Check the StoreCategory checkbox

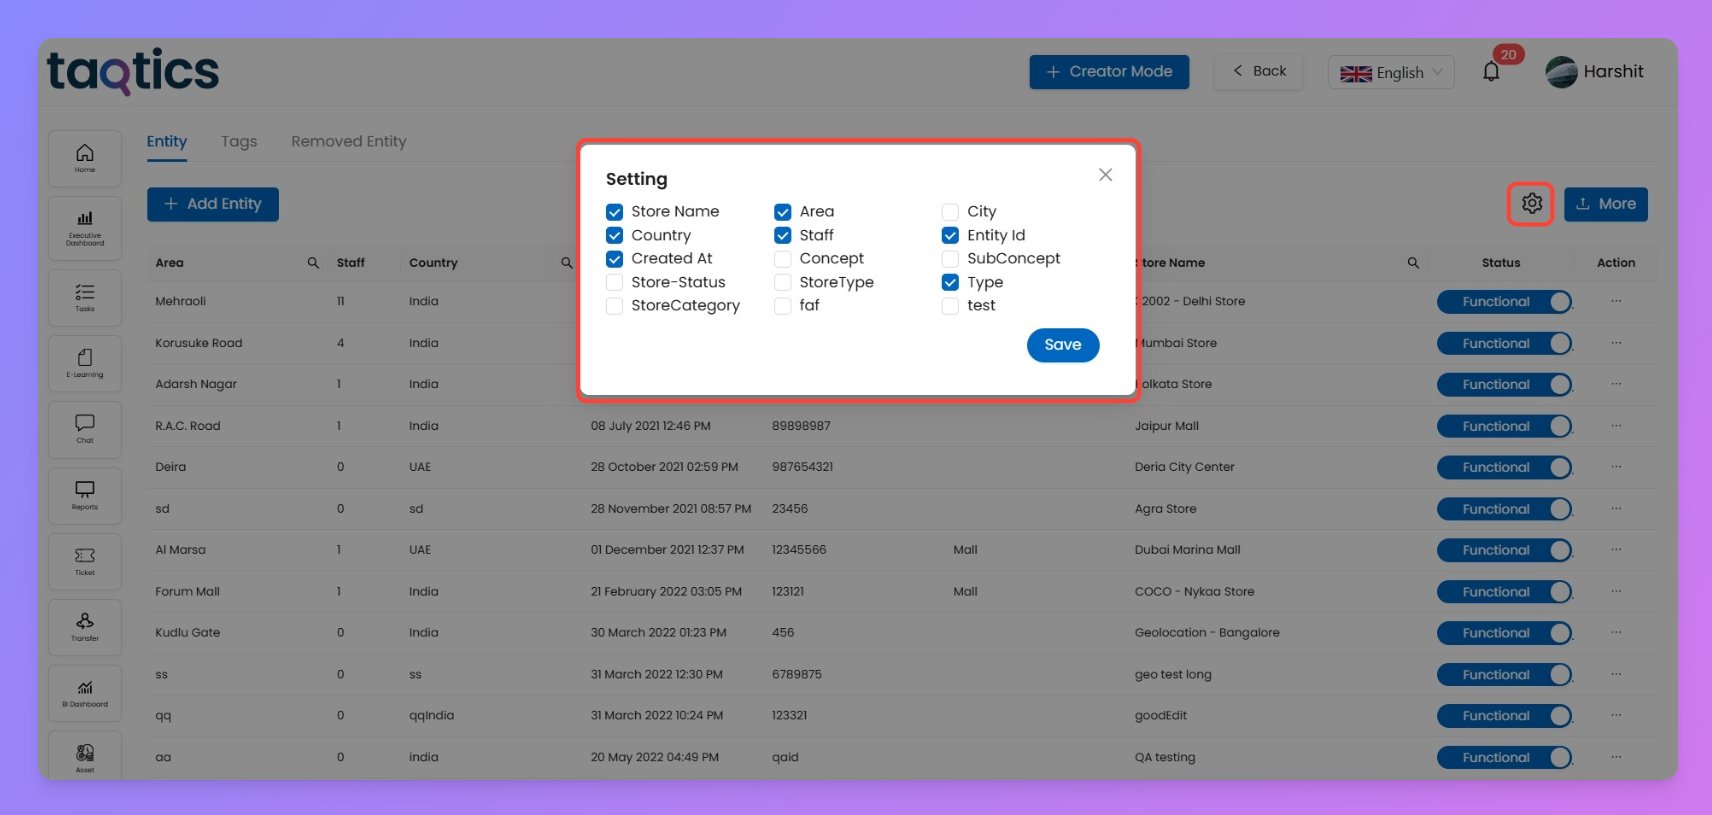click(x=615, y=306)
